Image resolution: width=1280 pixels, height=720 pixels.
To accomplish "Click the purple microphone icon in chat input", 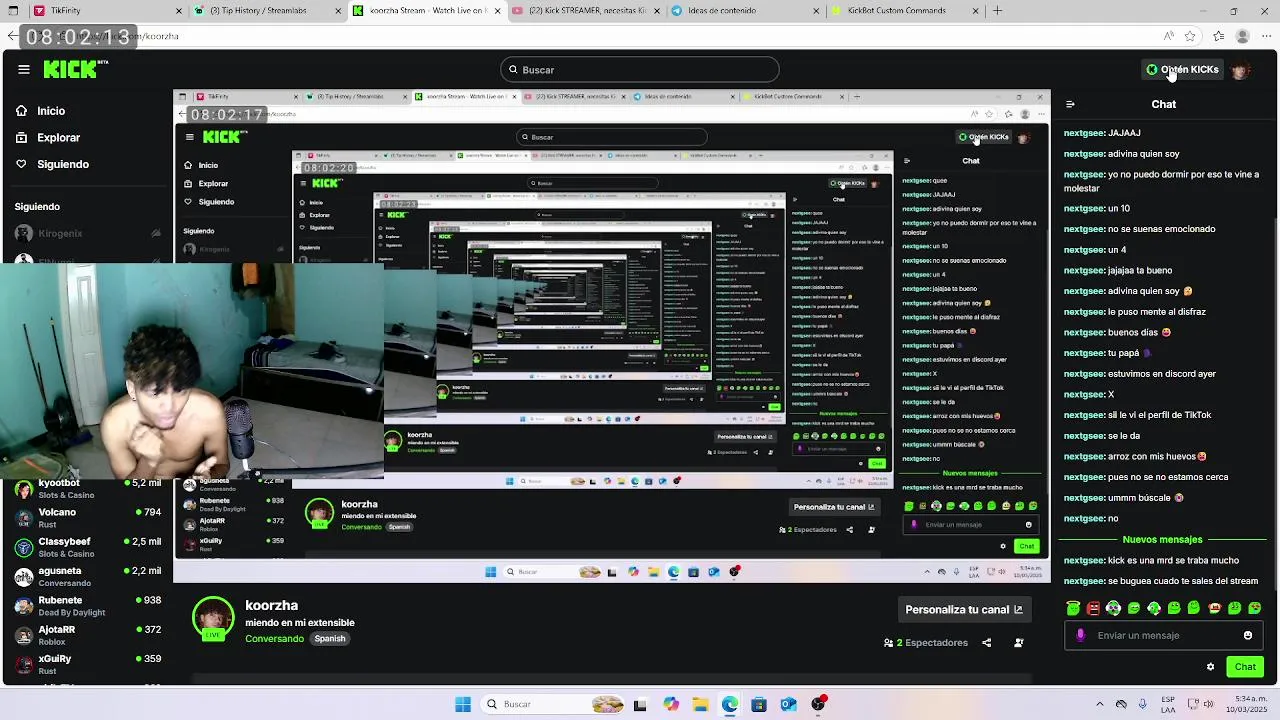I will [1080, 635].
